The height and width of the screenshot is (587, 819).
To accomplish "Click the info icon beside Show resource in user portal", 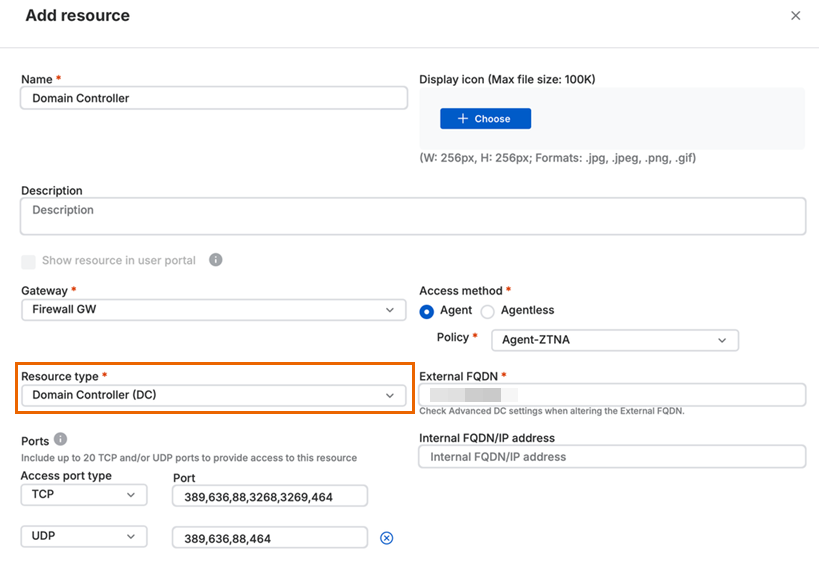I will (216, 260).
